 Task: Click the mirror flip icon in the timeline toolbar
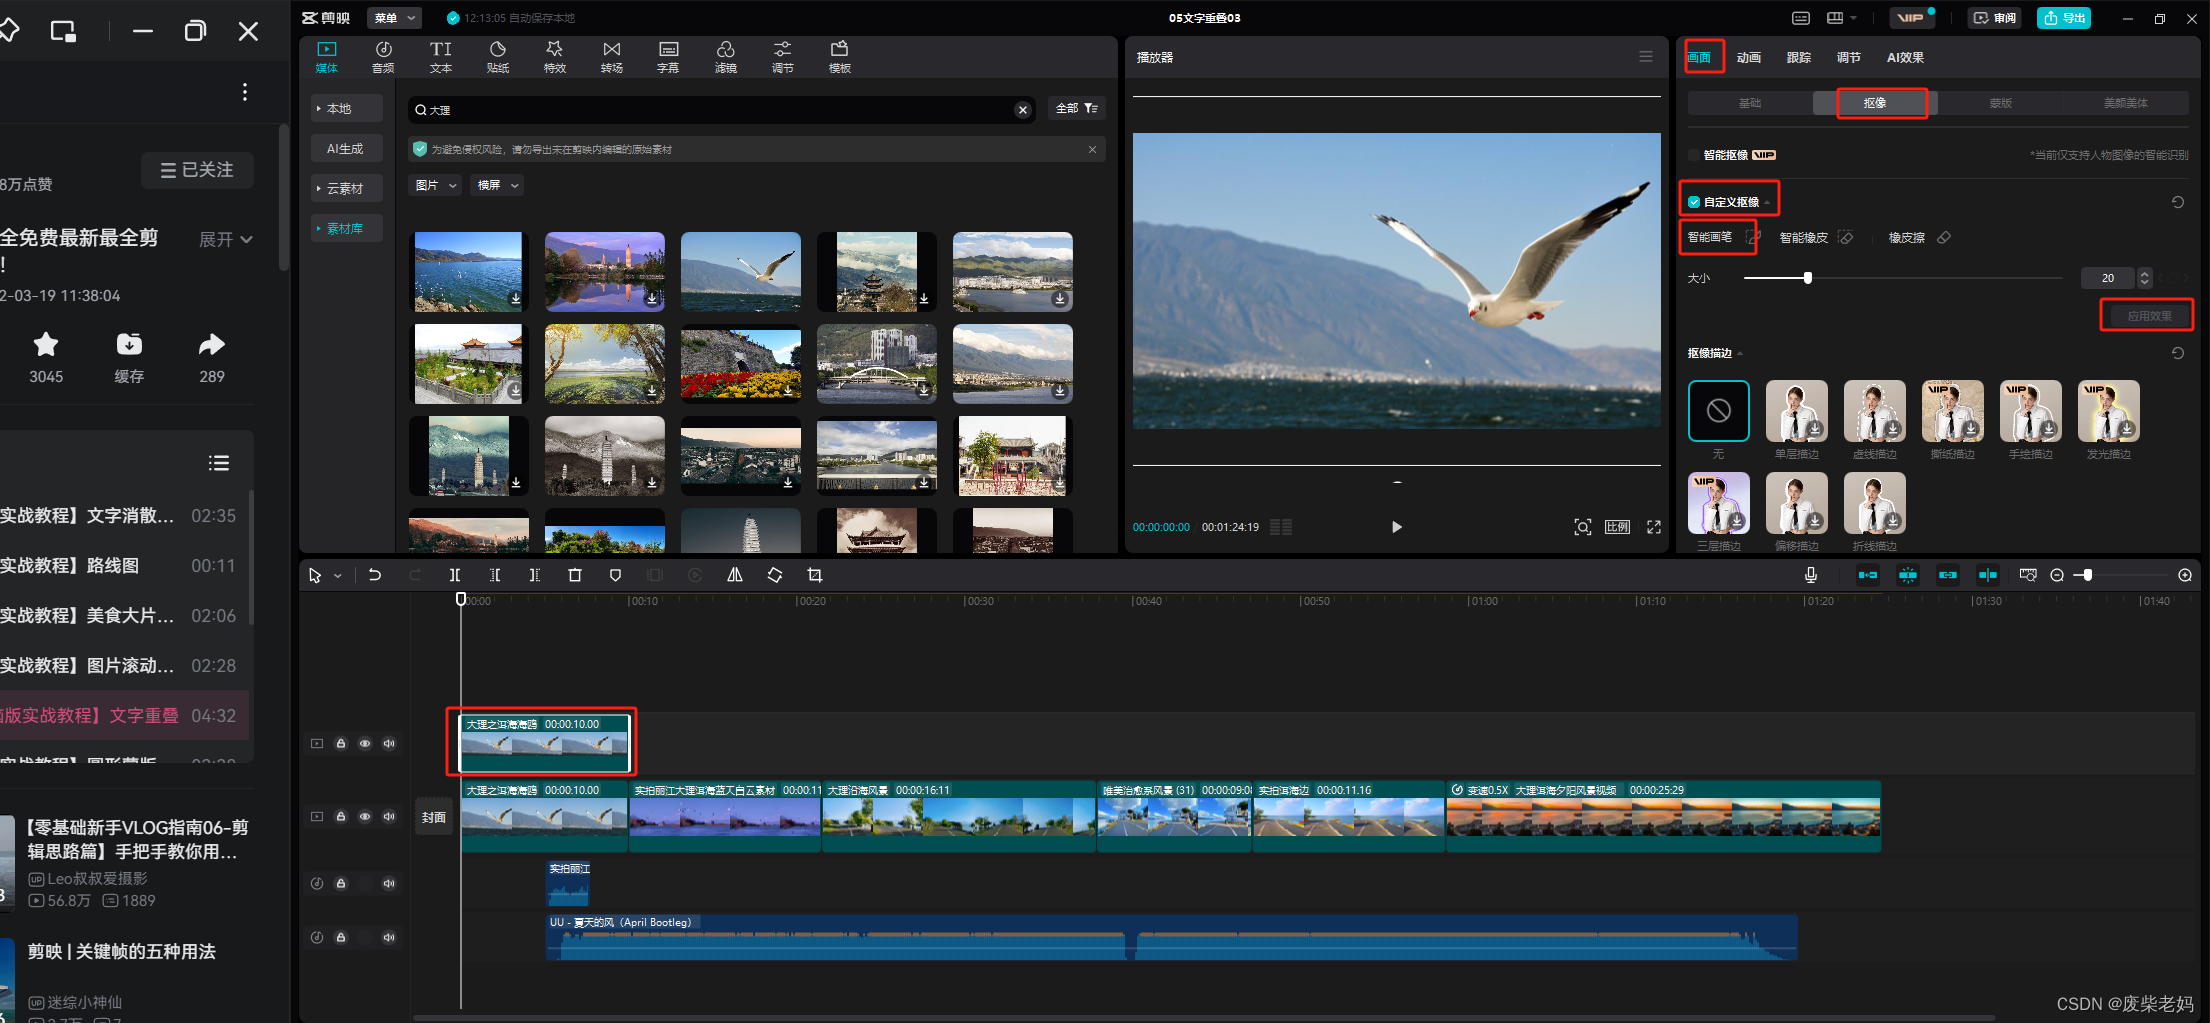735,575
